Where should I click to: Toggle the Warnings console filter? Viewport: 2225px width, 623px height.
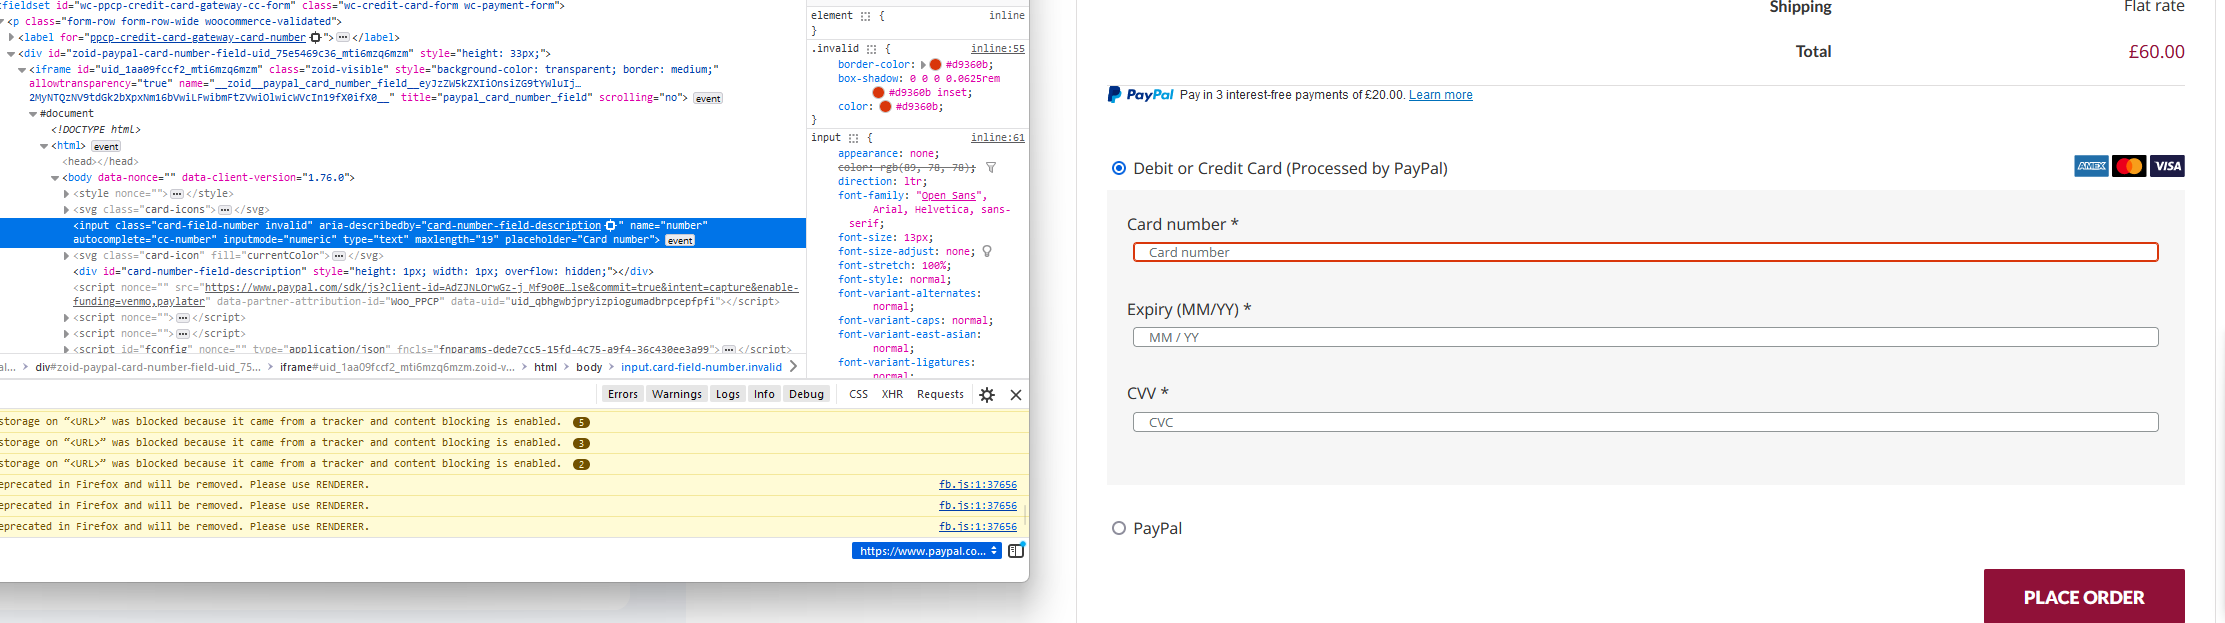pos(677,394)
